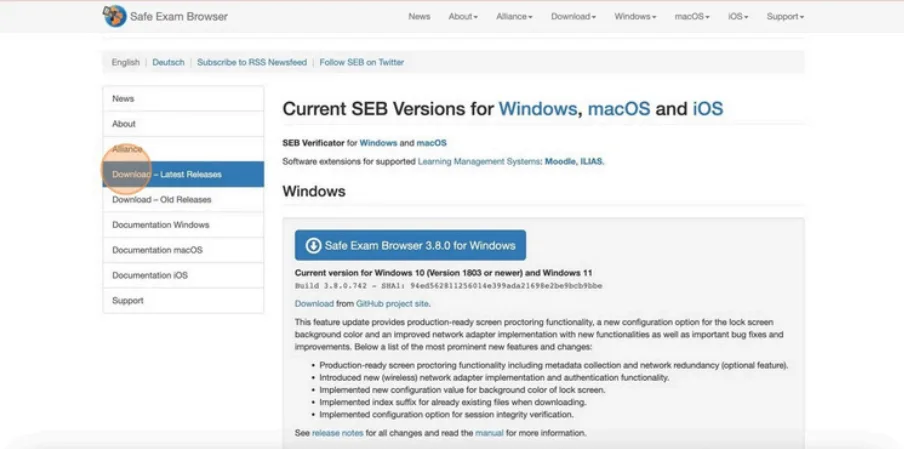Click 'session integrity verification' bullet text
Screen dimensions: 904x449
(x=446, y=415)
